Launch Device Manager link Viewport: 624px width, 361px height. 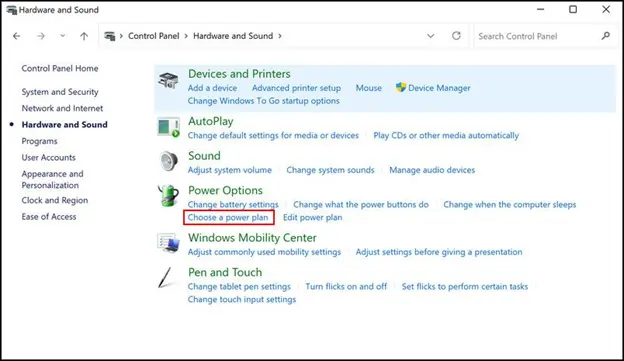pyautogui.click(x=439, y=88)
